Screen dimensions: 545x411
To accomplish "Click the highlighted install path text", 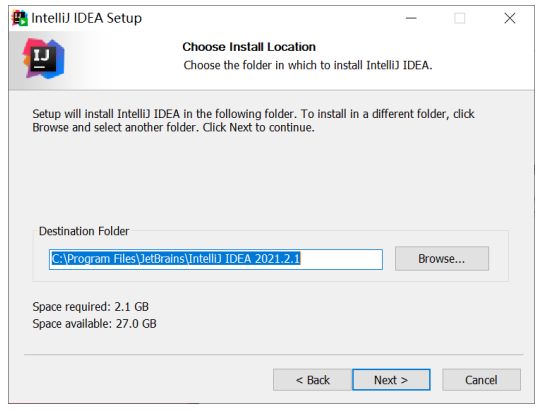I will [176, 259].
